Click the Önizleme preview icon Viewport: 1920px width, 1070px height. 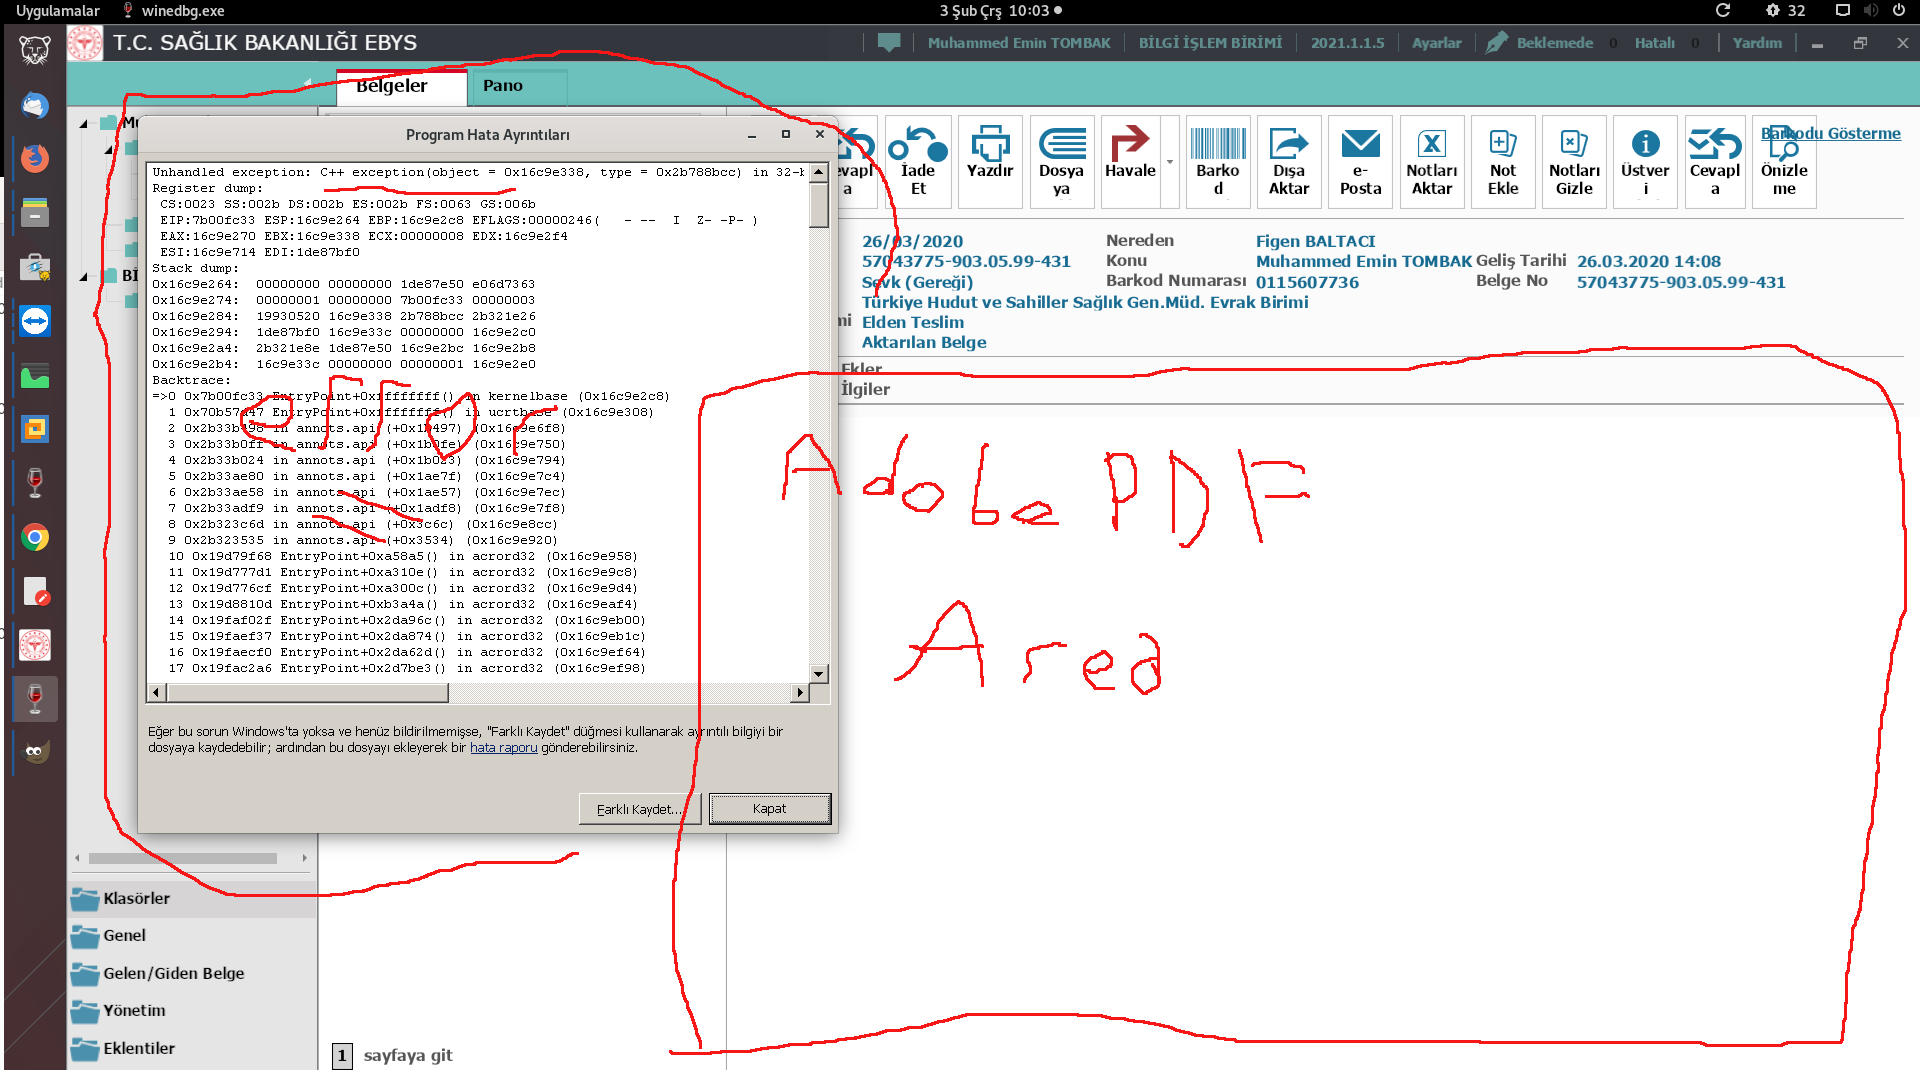coord(1784,161)
